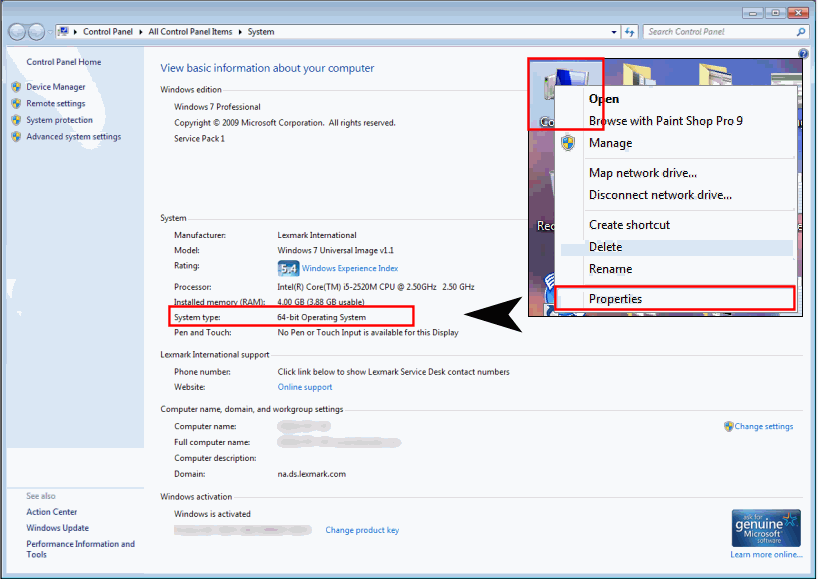Click the Windows 7 Professional text
Viewport: 818px width, 579px height.
pos(217,107)
